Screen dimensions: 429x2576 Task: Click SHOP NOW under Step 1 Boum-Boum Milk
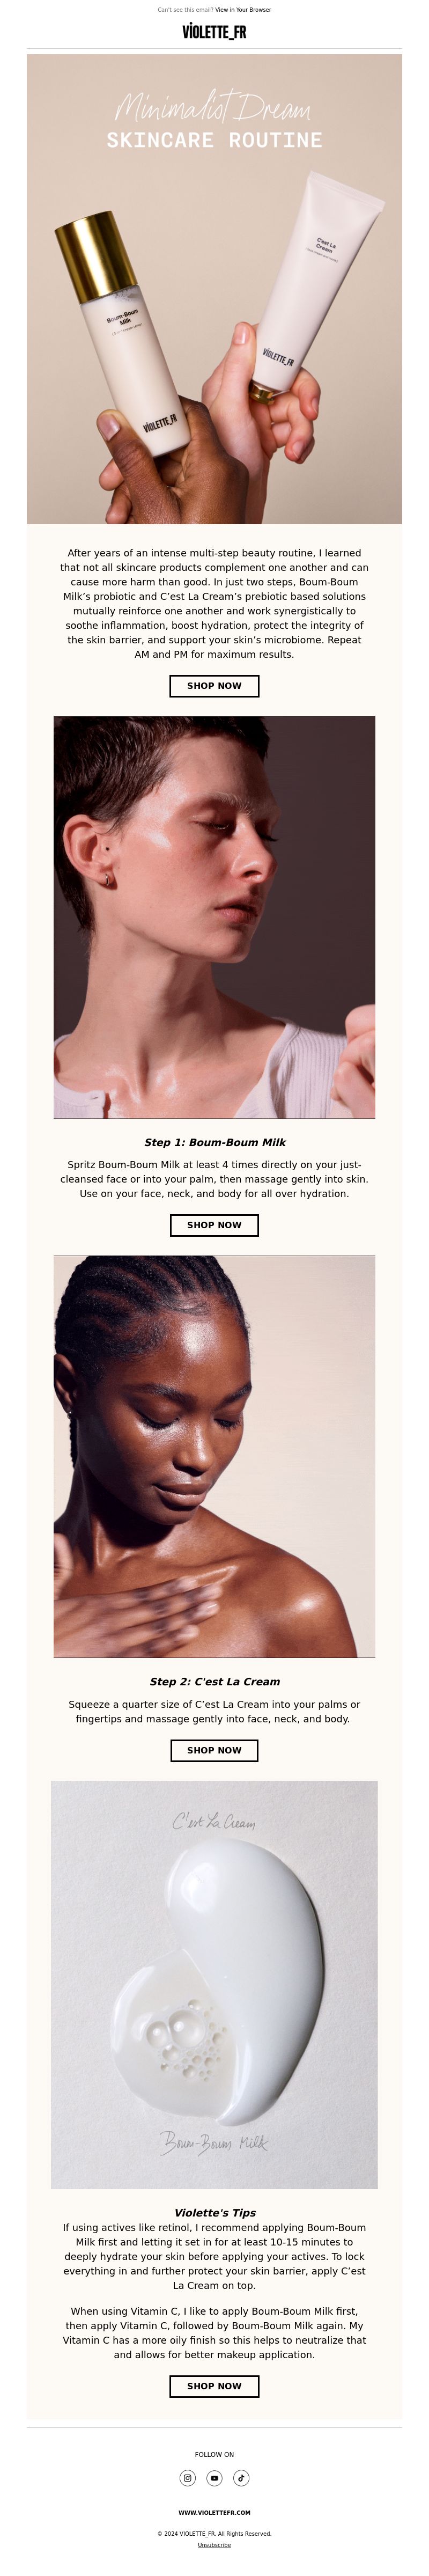click(214, 1225)
